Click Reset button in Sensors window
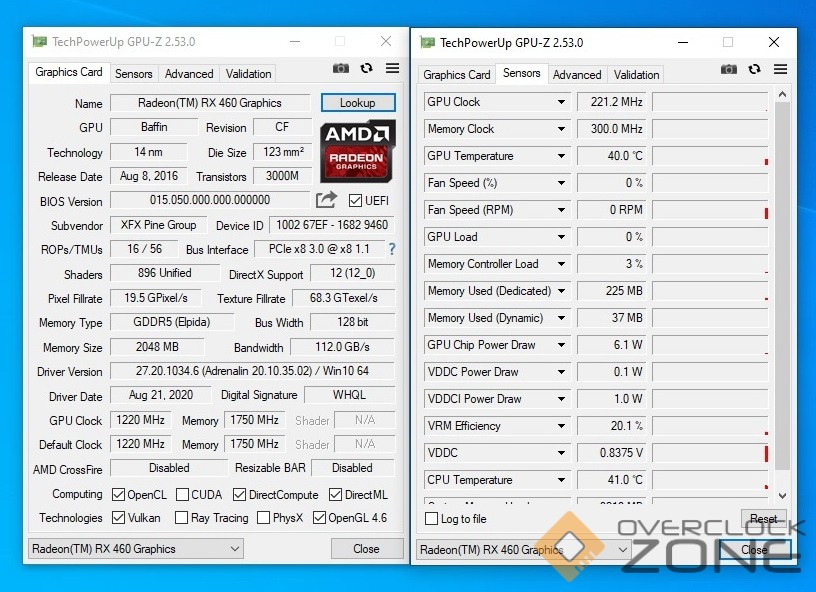Image resolution: width=816 pixels, height=592 pixels. click(763, 519)
